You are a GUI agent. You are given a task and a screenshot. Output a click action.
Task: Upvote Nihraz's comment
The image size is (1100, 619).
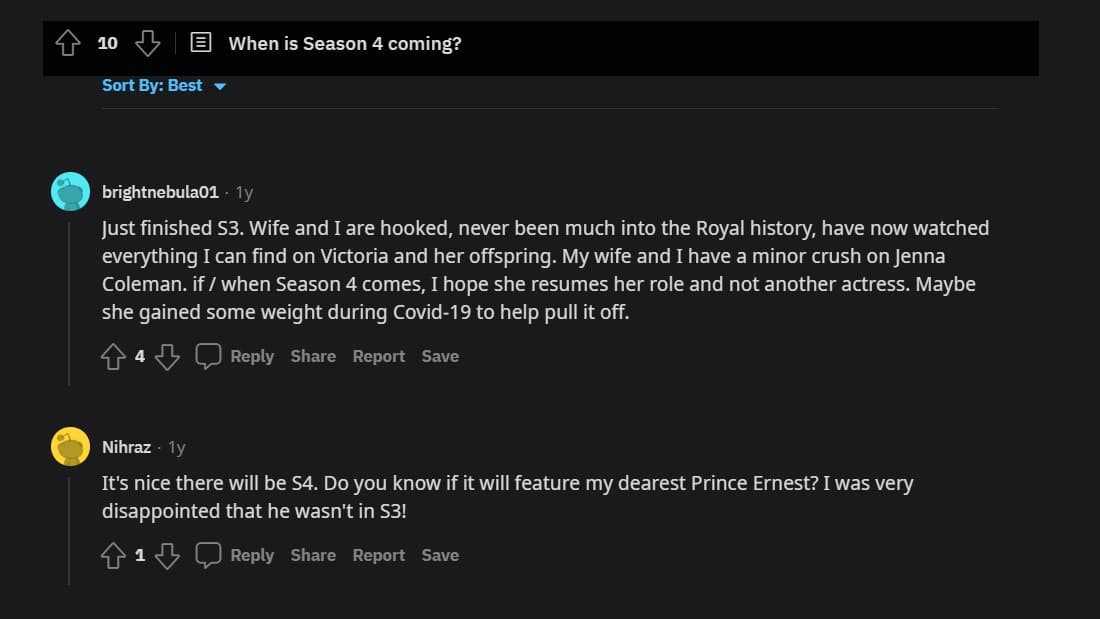(x=113, y=555)
